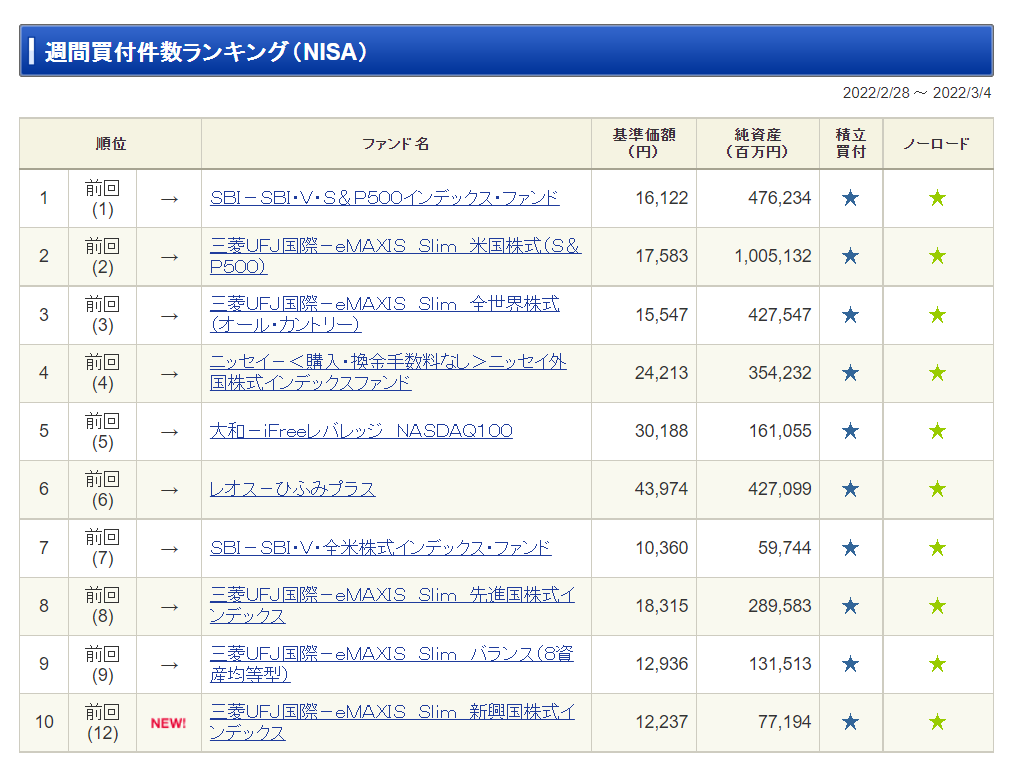
Task: Click the ファンド名 column header
Action: point(395,144)
